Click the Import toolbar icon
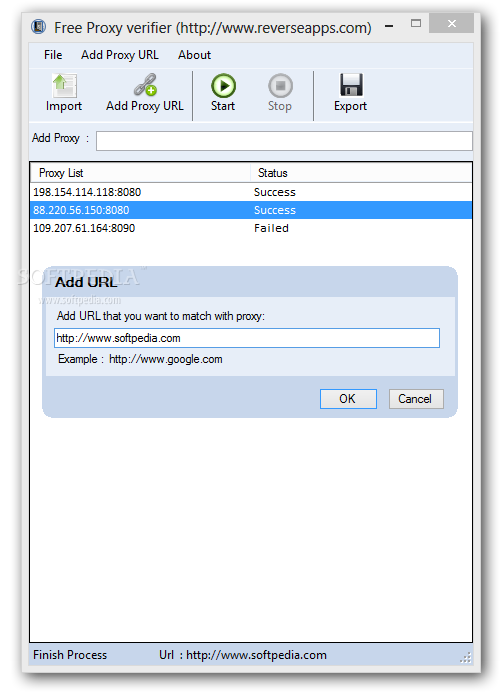 (x=64, y=85)
